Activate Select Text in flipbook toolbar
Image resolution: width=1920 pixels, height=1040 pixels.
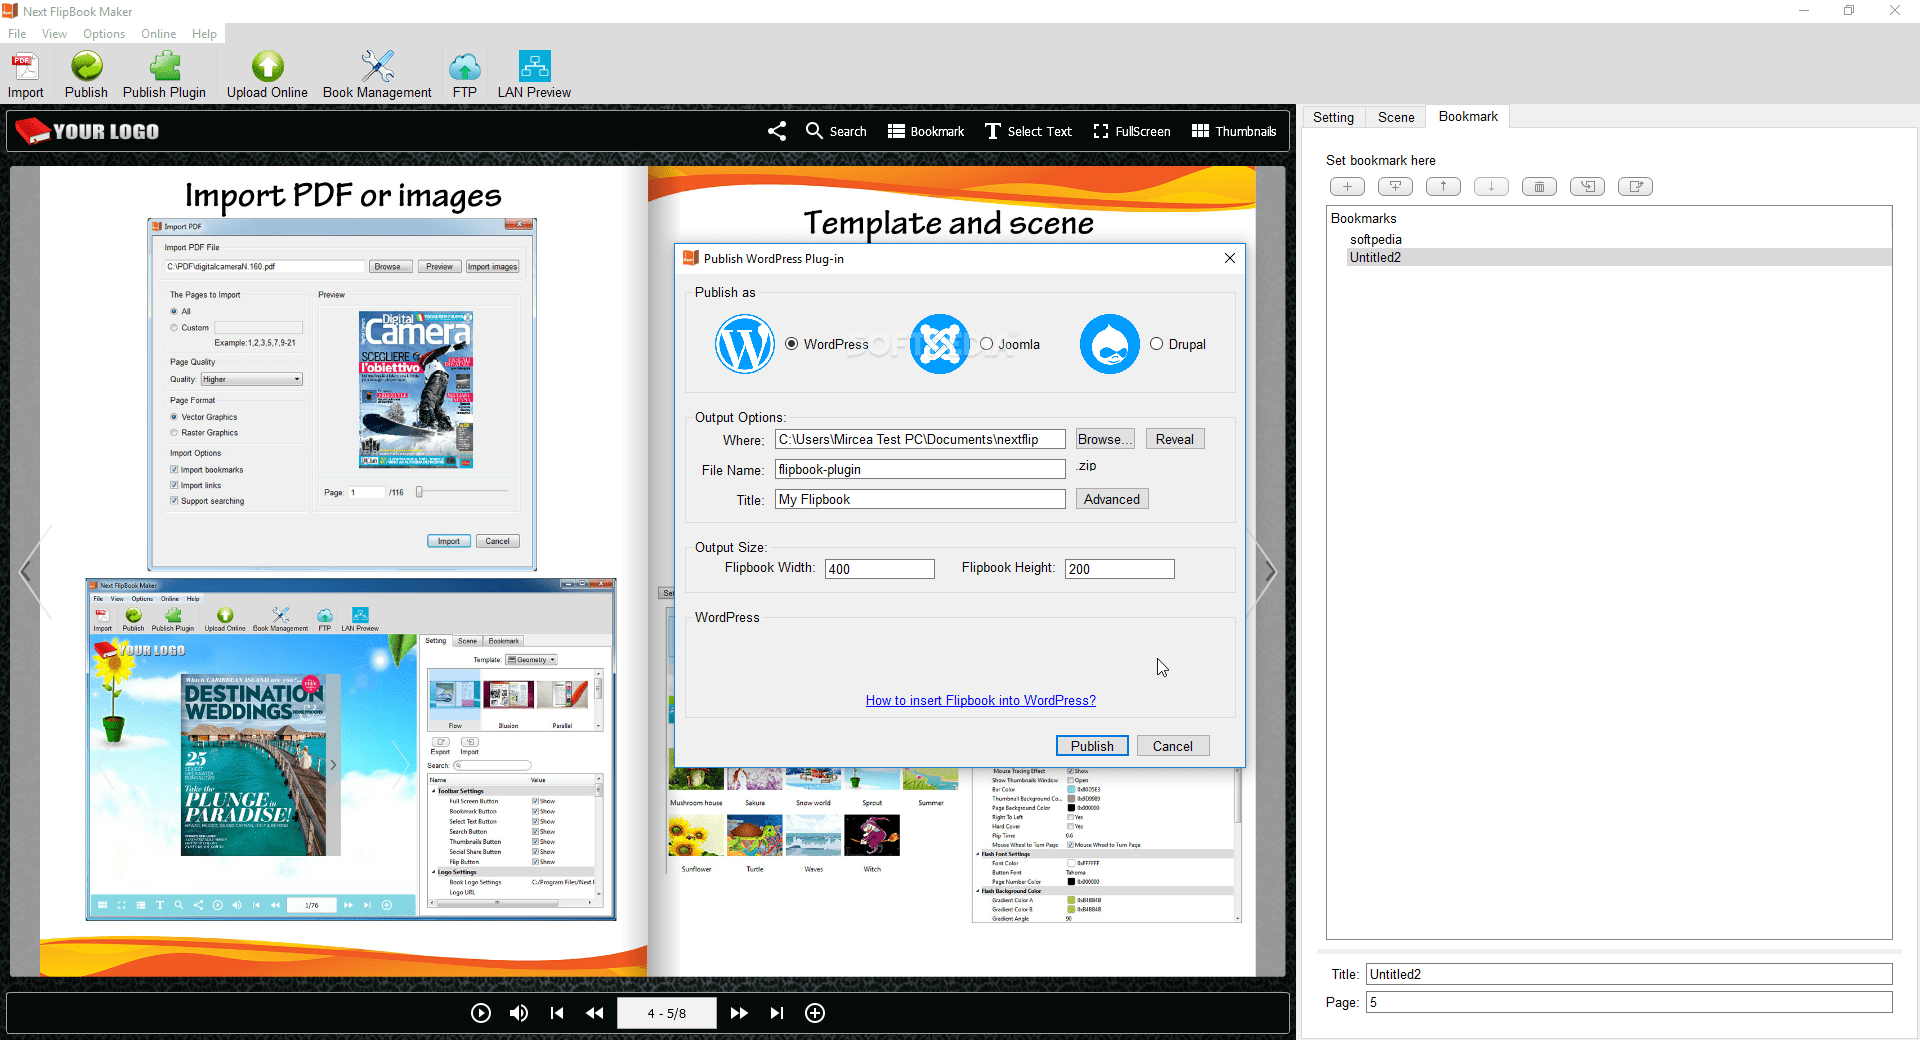[x=1028, y=131]
